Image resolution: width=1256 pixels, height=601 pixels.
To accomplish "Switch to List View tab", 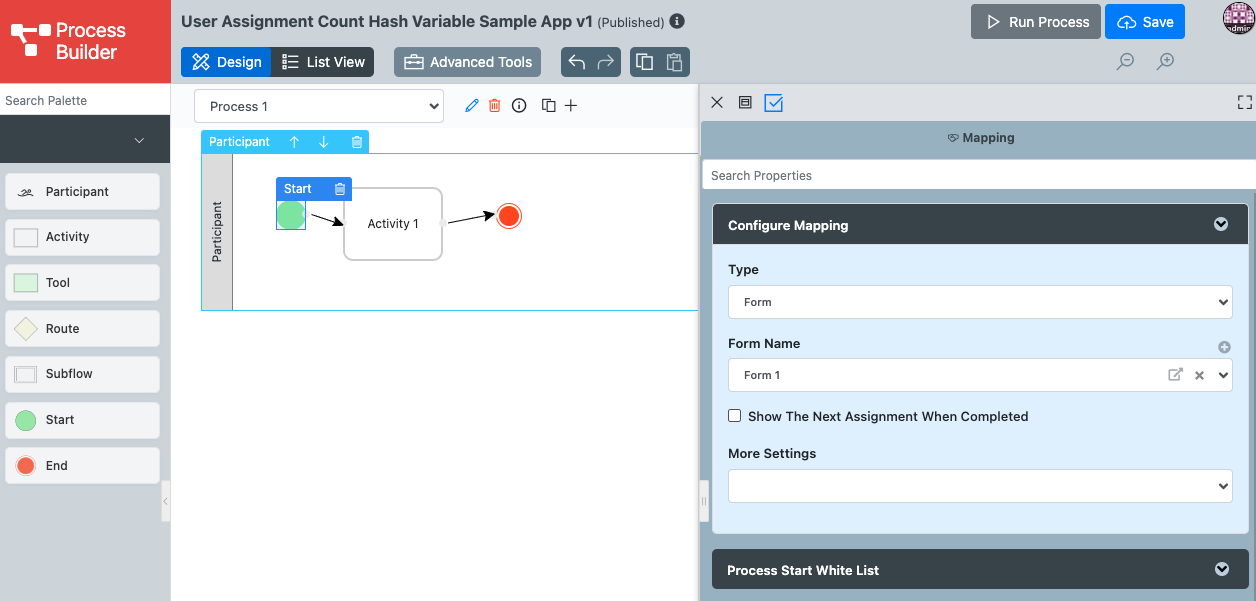I will pyautogui.click(x=323, y=62).
